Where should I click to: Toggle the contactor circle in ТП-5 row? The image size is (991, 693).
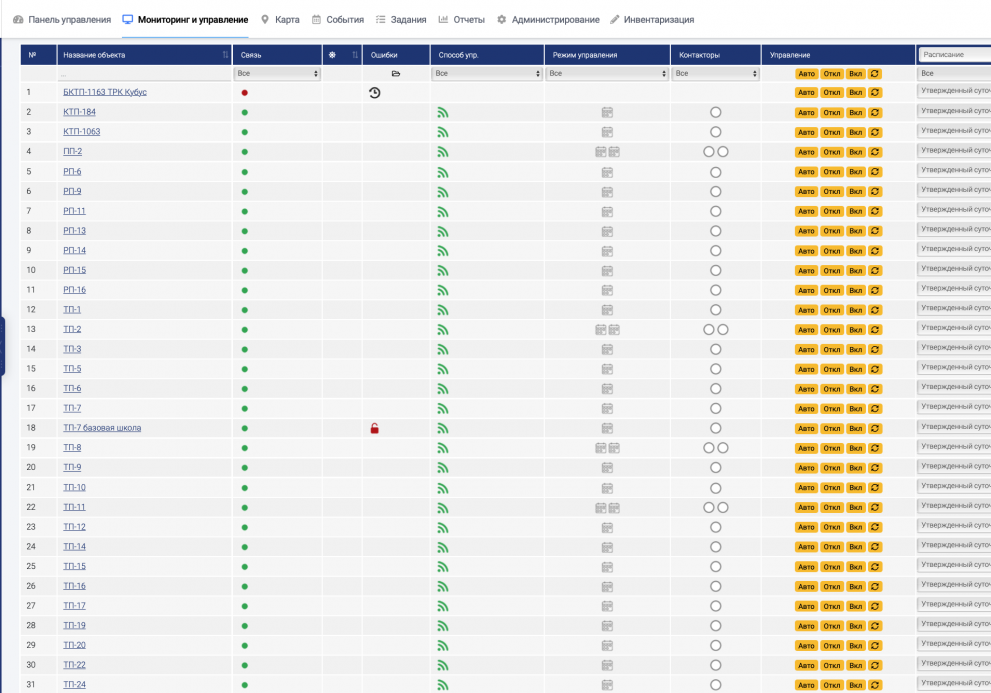pos(715,369)
